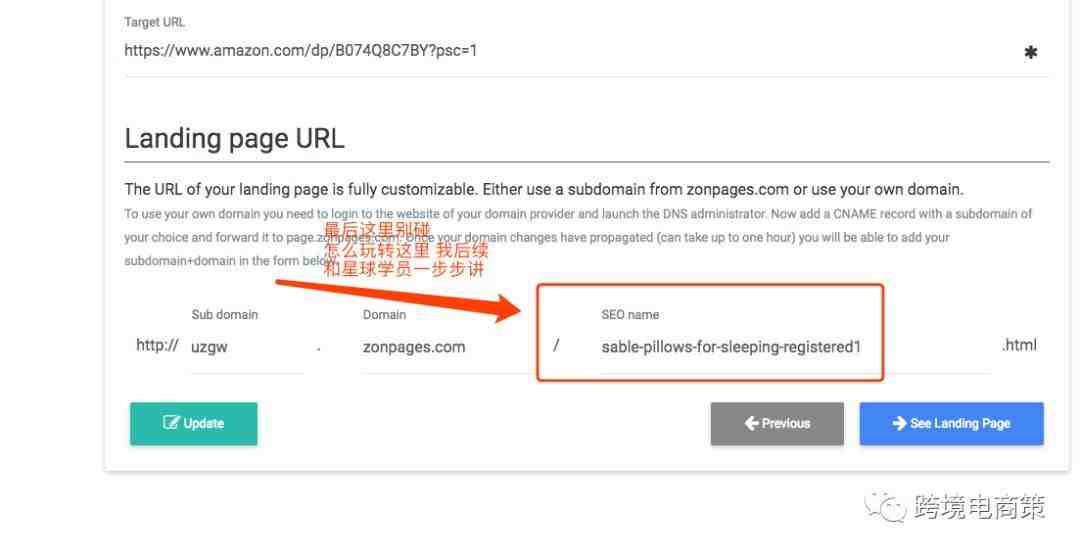Screen dimensions: 1080x554
Task: Click the red Chinese annotation text
Action: pos(406,249)
